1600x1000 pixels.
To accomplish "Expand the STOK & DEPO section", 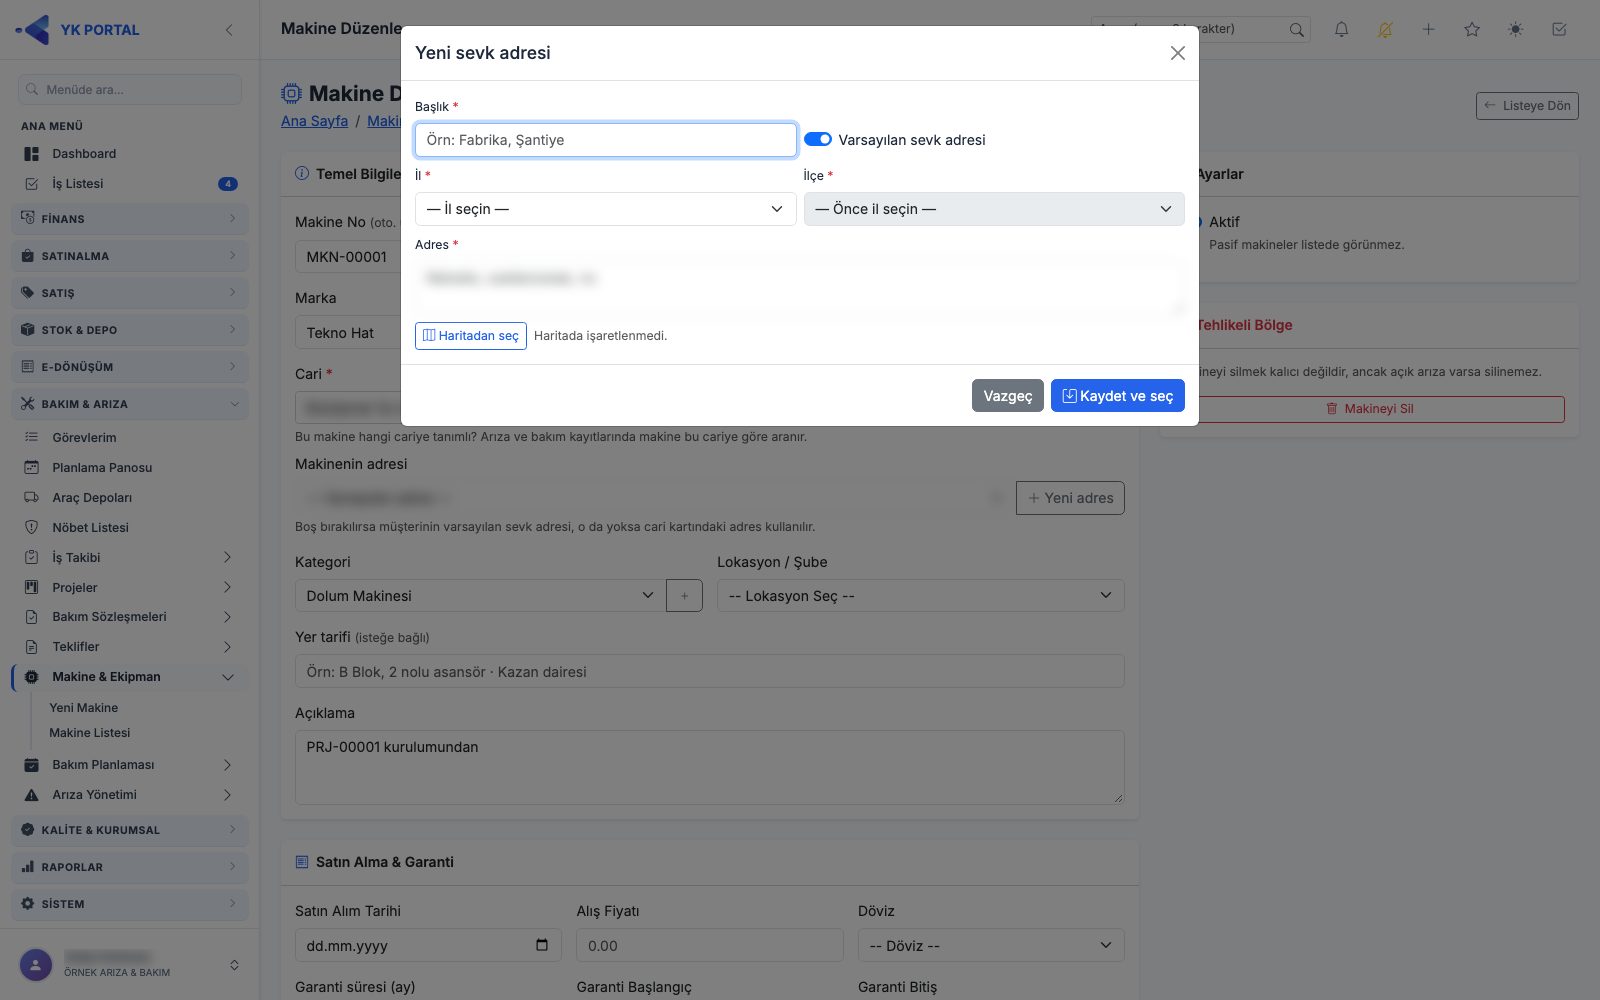I will point(130,330).
